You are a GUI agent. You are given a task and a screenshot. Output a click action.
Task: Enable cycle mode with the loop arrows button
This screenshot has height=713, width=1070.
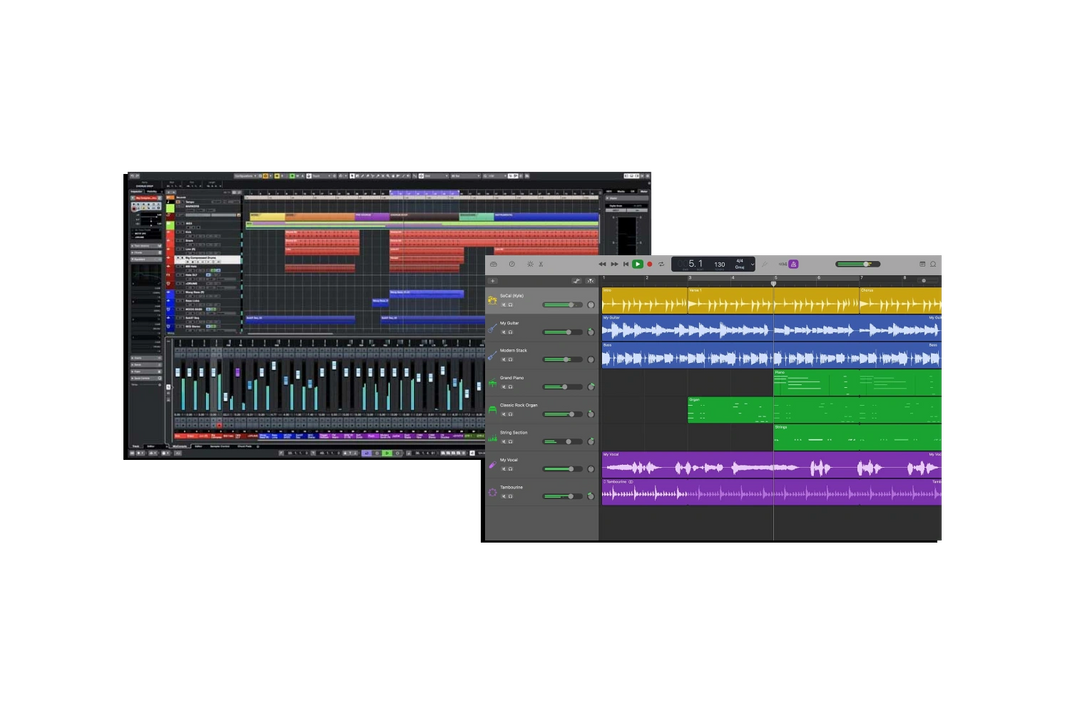[662, 264]
